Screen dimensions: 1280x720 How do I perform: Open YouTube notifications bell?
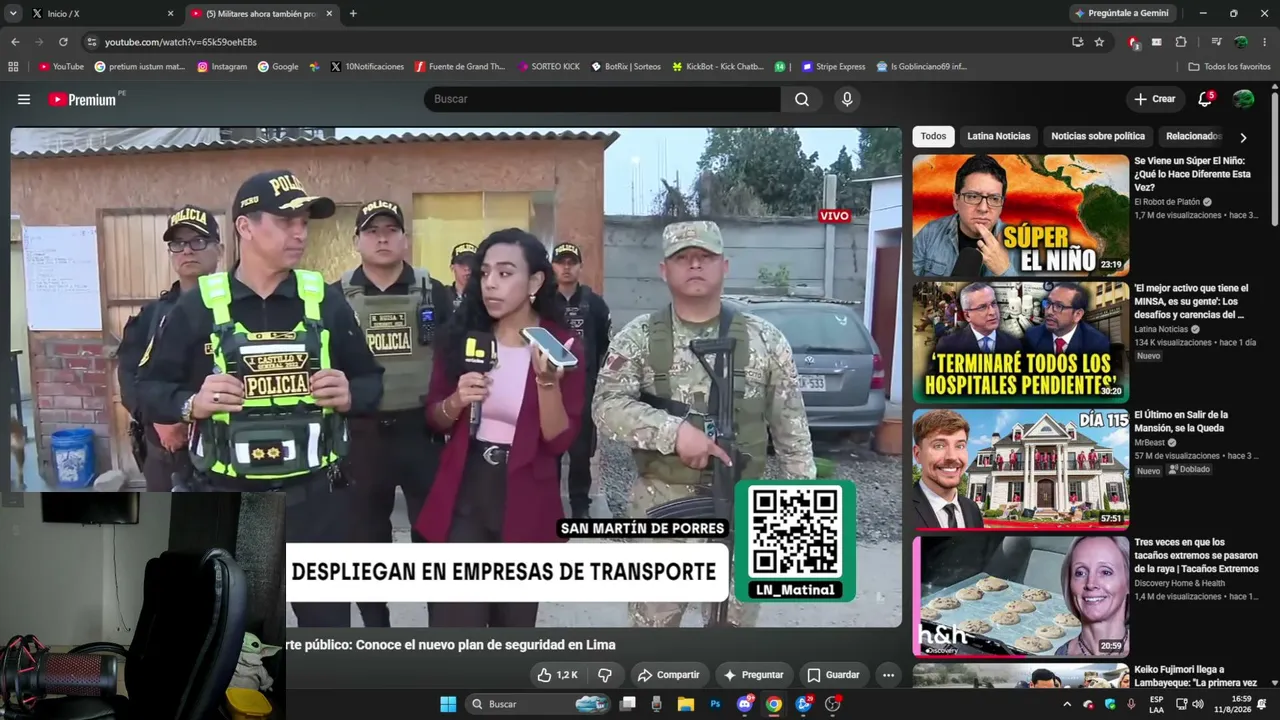point(1205,99)
